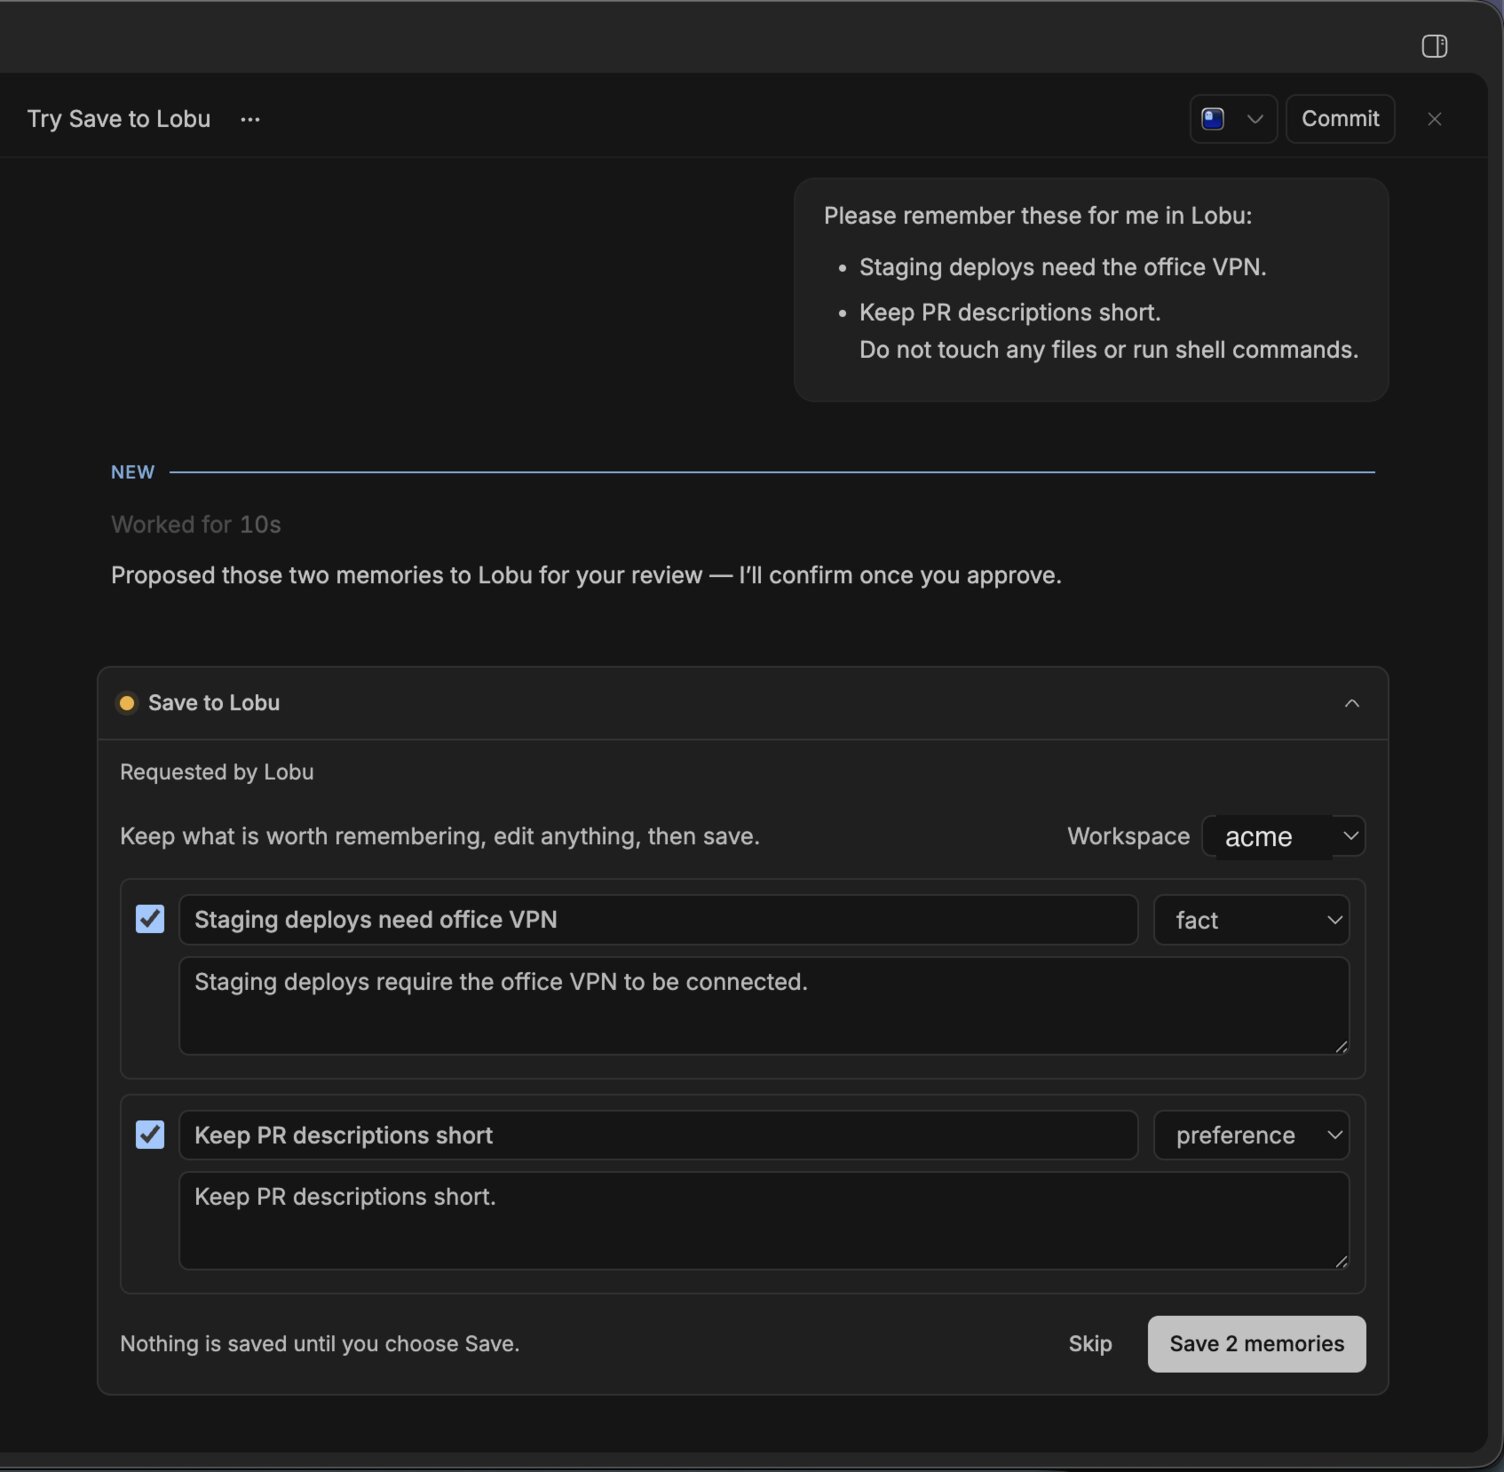Click Save 2 memories button

tap(1256, 1343)
